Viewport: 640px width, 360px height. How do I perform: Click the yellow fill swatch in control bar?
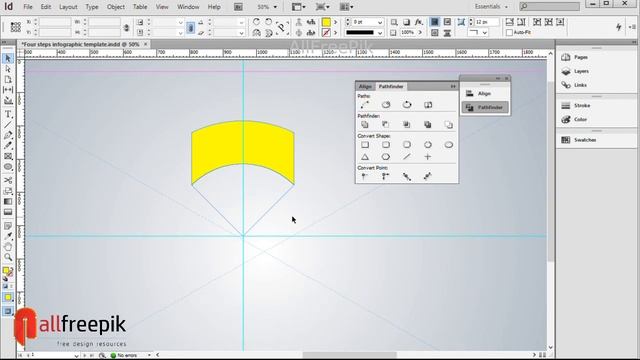coord(326,22)
